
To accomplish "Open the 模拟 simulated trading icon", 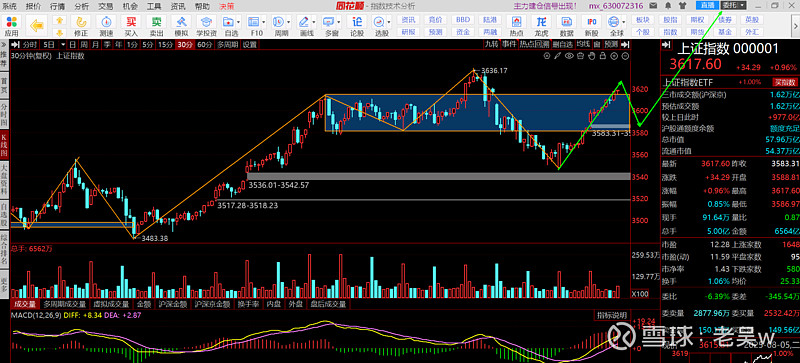I will click(x=181, y=25).
